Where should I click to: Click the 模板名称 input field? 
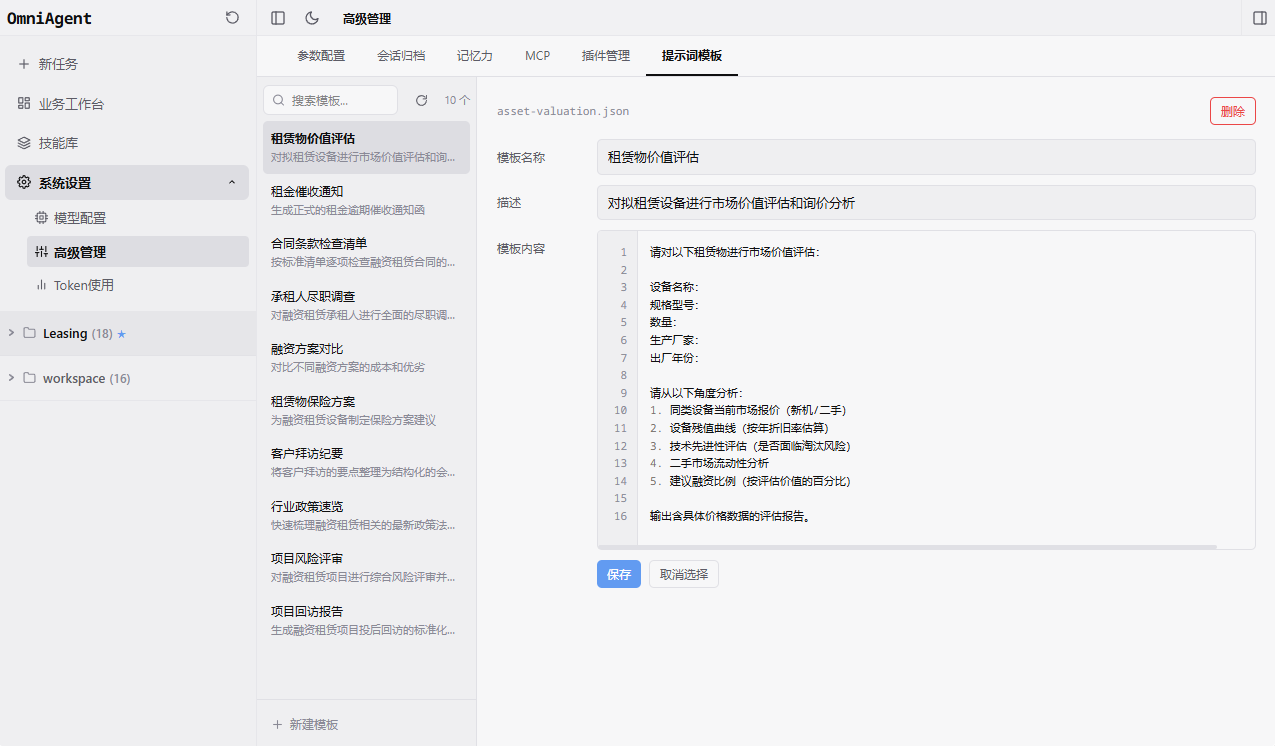tap(926, 157)
